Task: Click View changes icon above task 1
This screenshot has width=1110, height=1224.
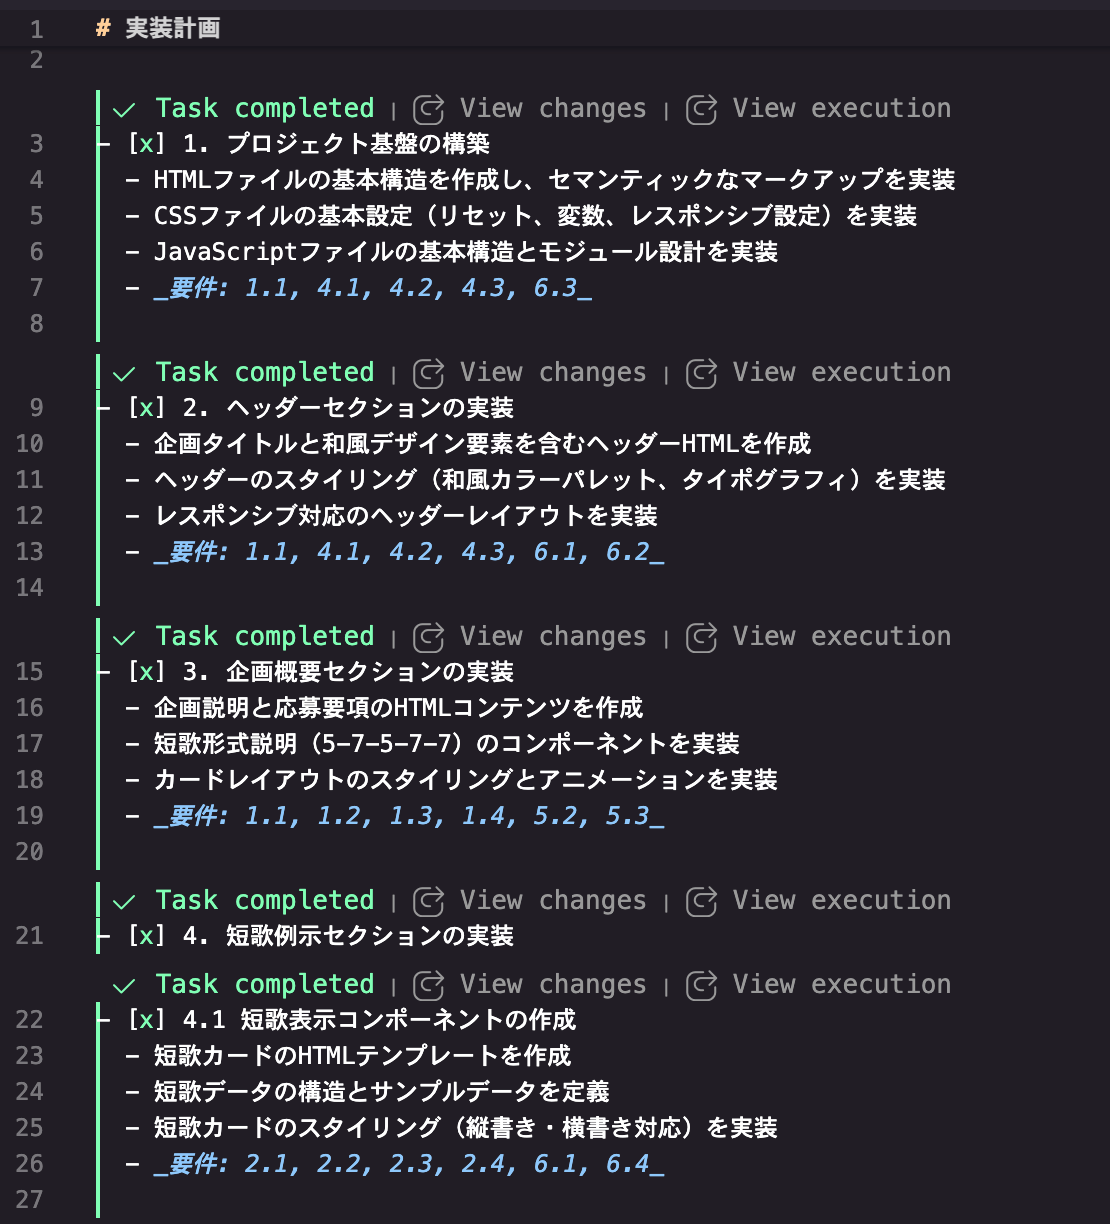Action: [429, 109]
